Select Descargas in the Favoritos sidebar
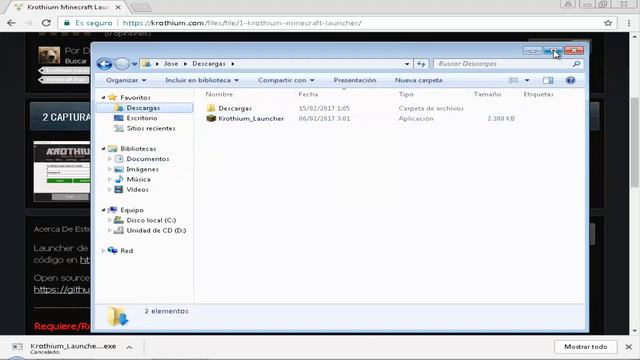This screenshot has height=360, width=640. point(144,108)
